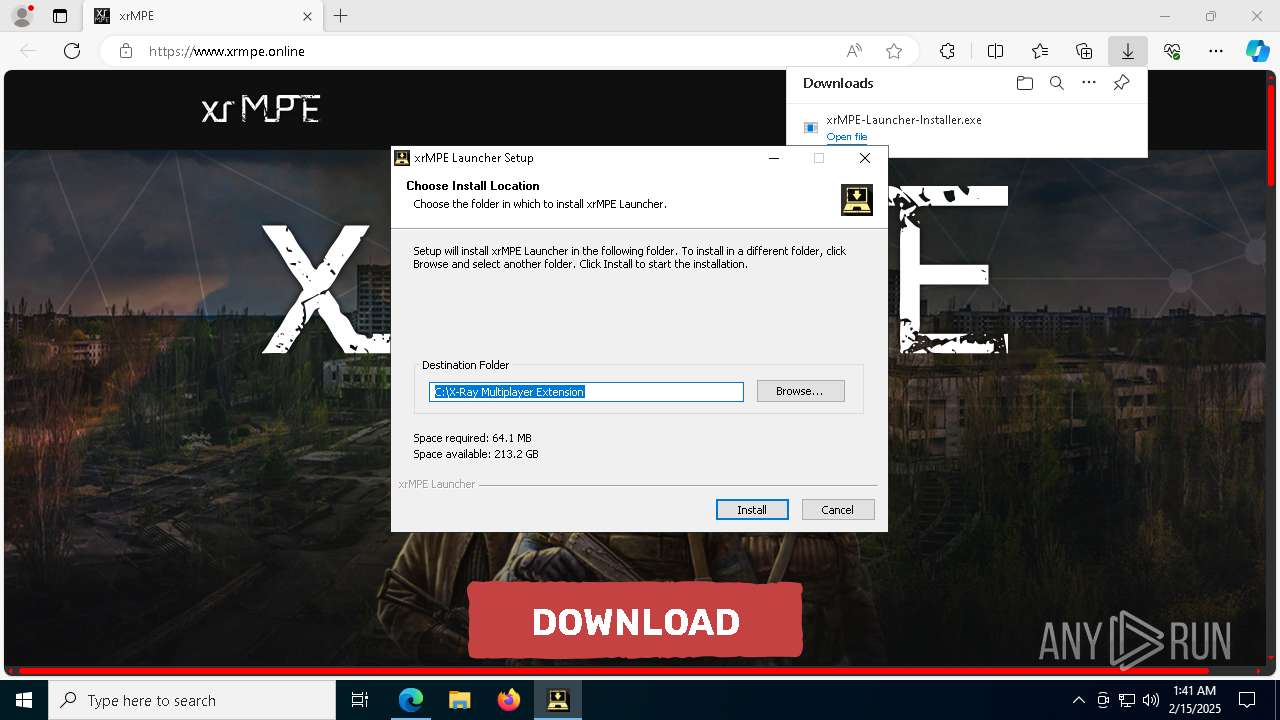This screenshot has height=720, width=1280.
Task: Search downloads with magnifier icon
Action: (1056, 83)
